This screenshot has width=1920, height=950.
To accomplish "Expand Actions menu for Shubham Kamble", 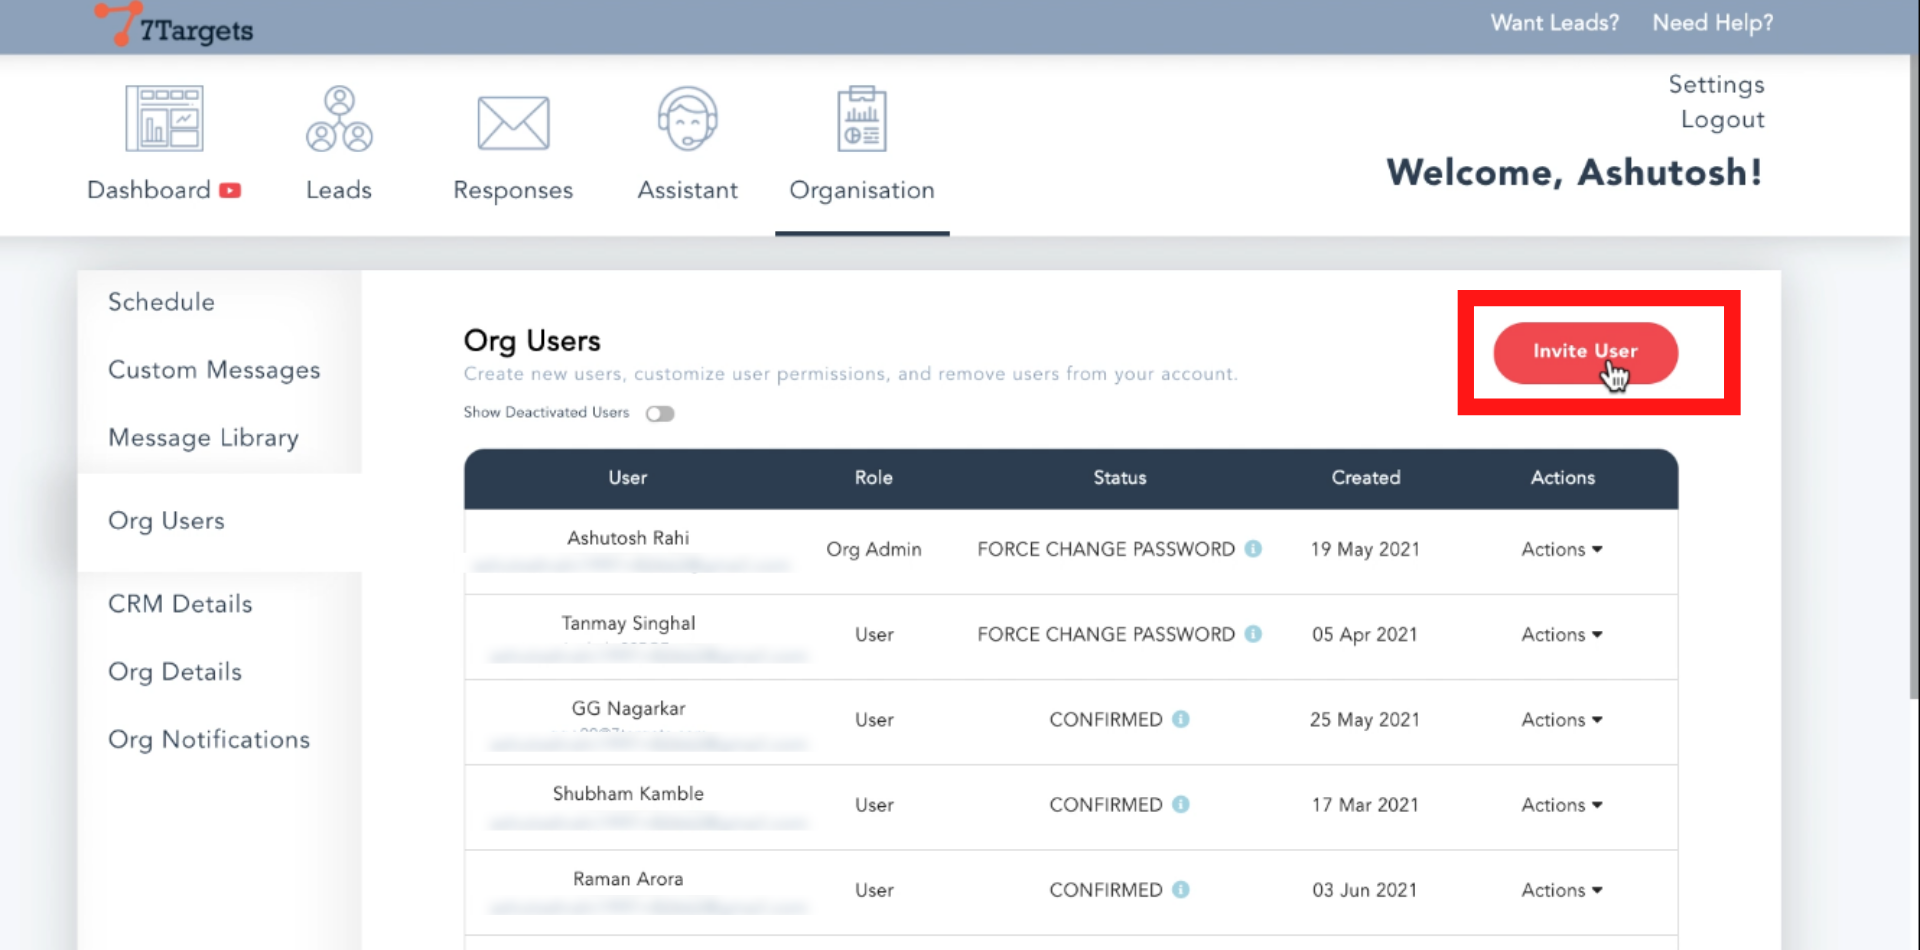I will 1561,805.
